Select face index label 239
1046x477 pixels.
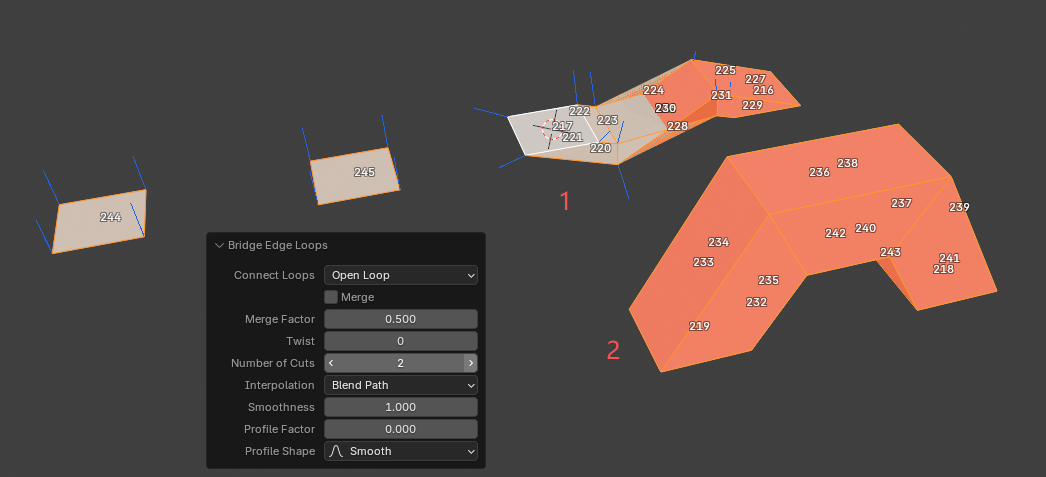tap(959, 207)
